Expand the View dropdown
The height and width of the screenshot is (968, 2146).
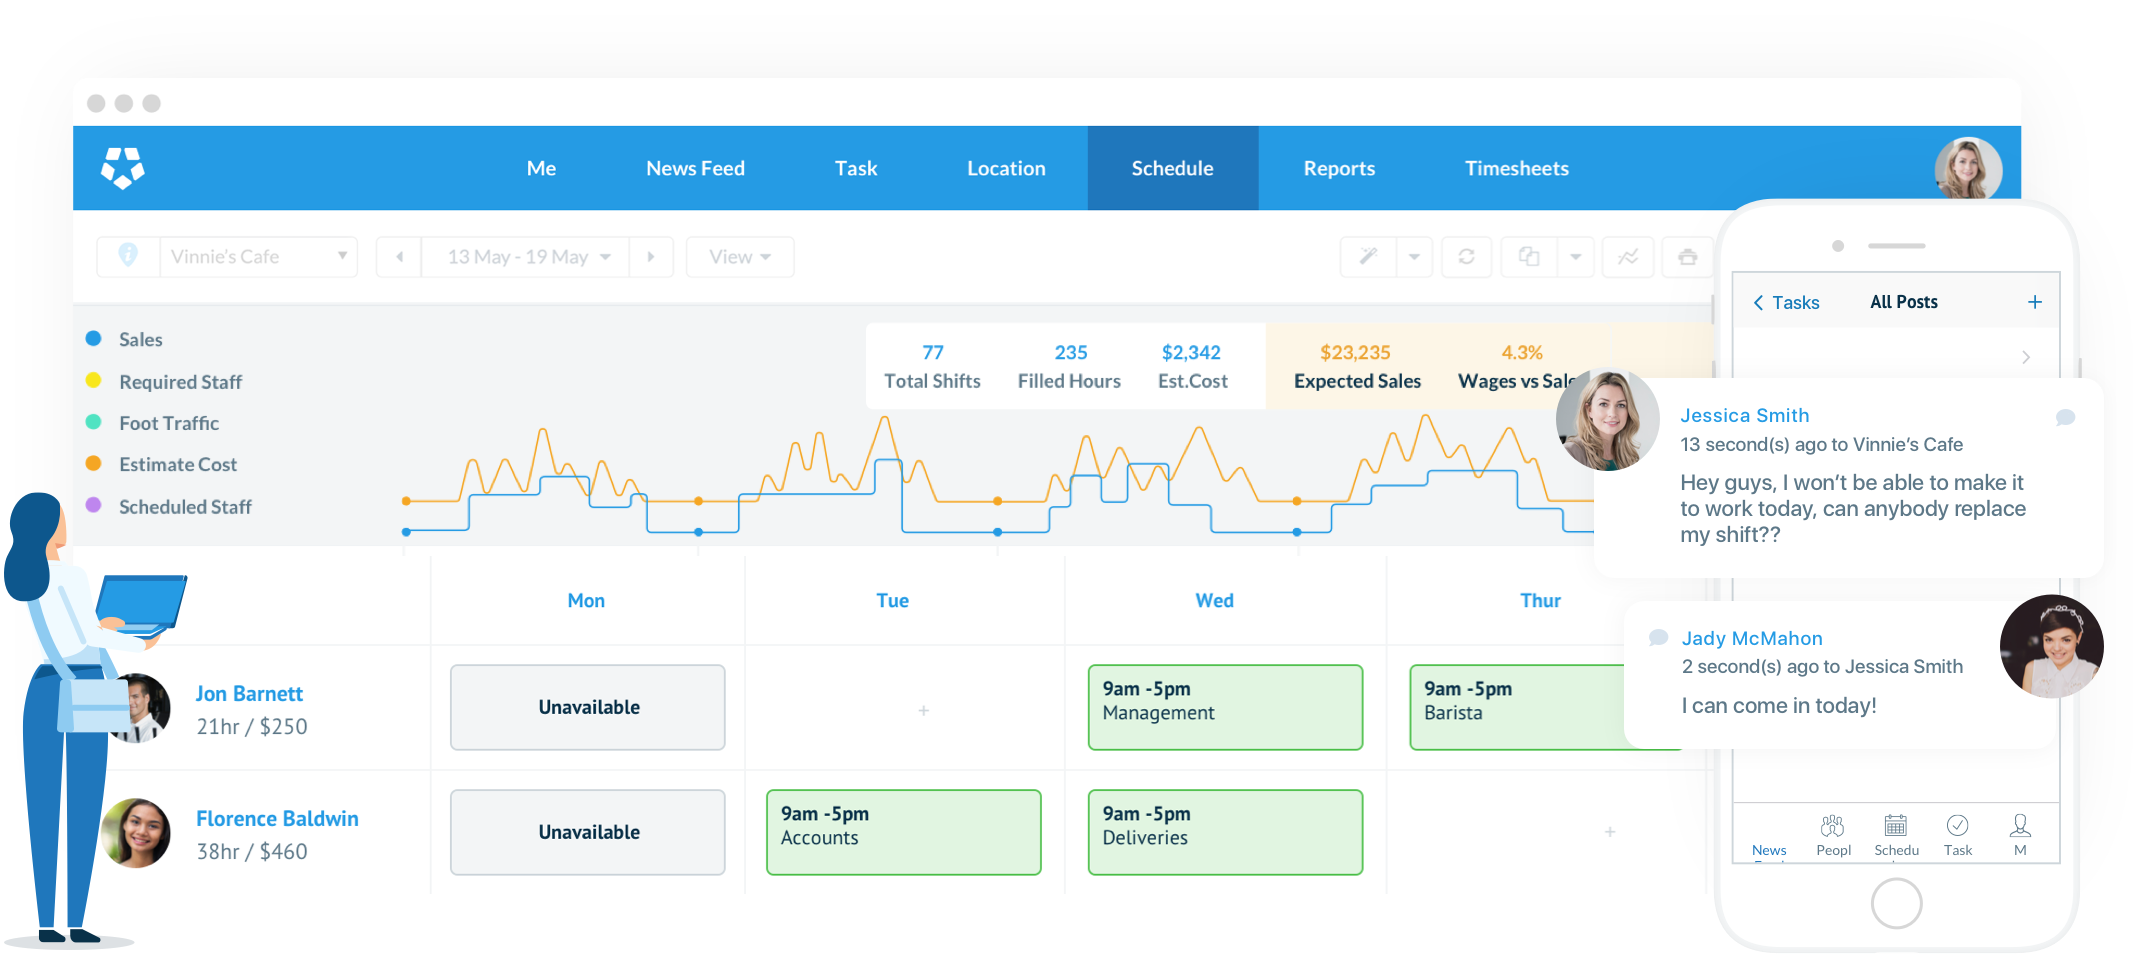click(739, 257)
